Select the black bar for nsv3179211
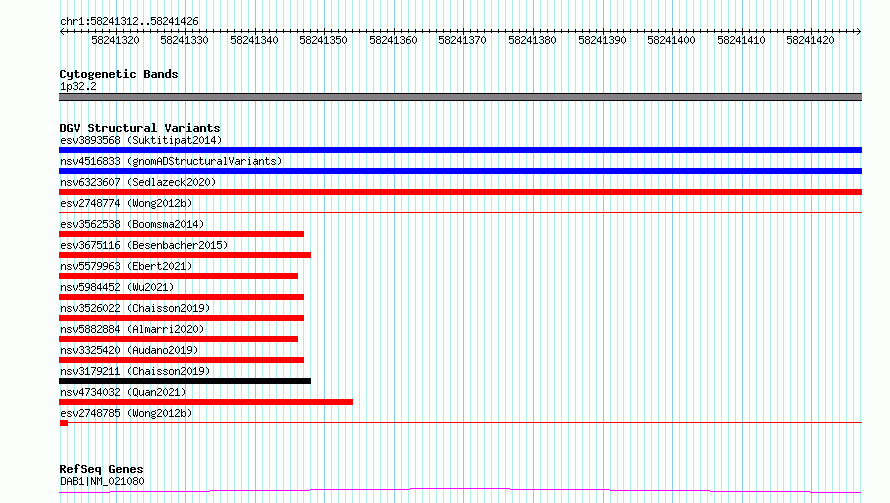Image resolution: width=890 pixels, height=503 pixels. coord(185,381)
